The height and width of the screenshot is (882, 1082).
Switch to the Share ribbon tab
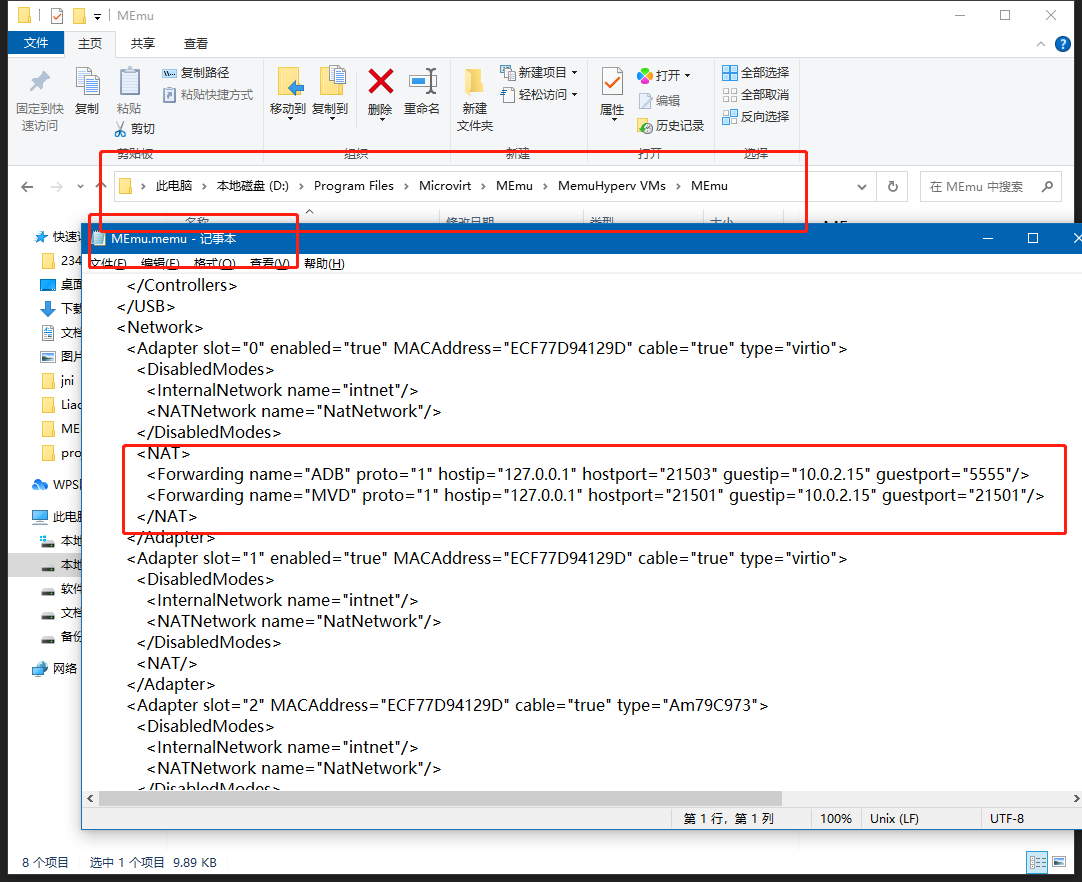click(143, 43)
